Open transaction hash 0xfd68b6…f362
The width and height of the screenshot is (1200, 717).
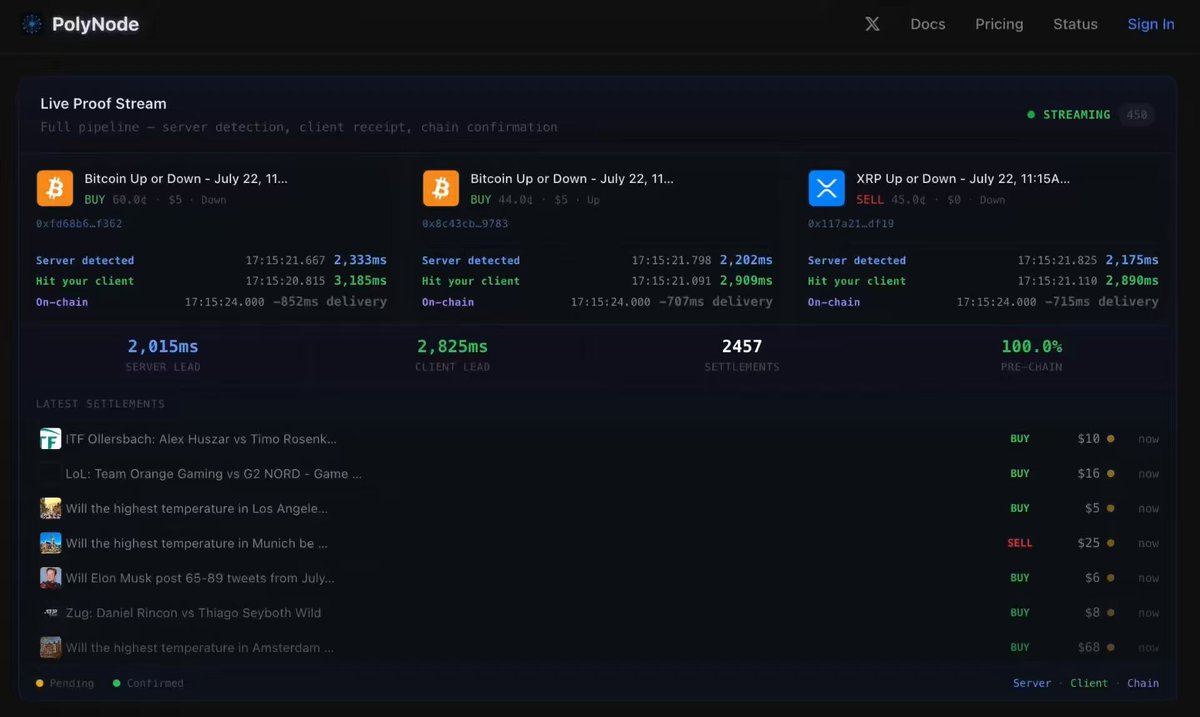pos(79,224)
